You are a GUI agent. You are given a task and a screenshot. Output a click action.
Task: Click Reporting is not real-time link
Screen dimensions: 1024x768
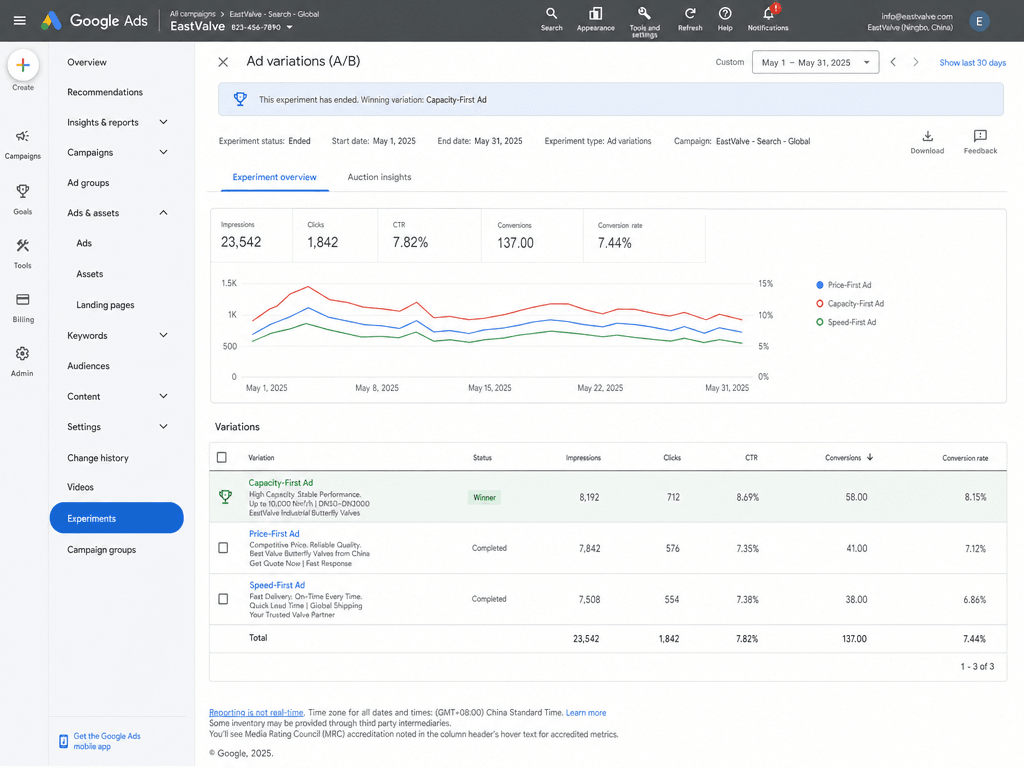[256, 713]
